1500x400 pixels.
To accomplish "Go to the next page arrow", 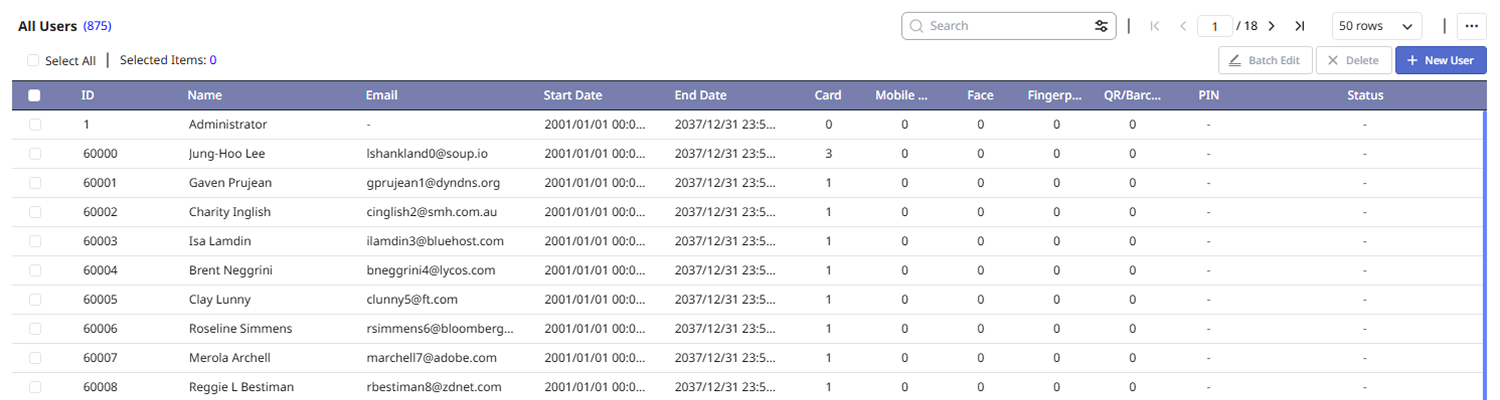I will tap(1271, 26).
